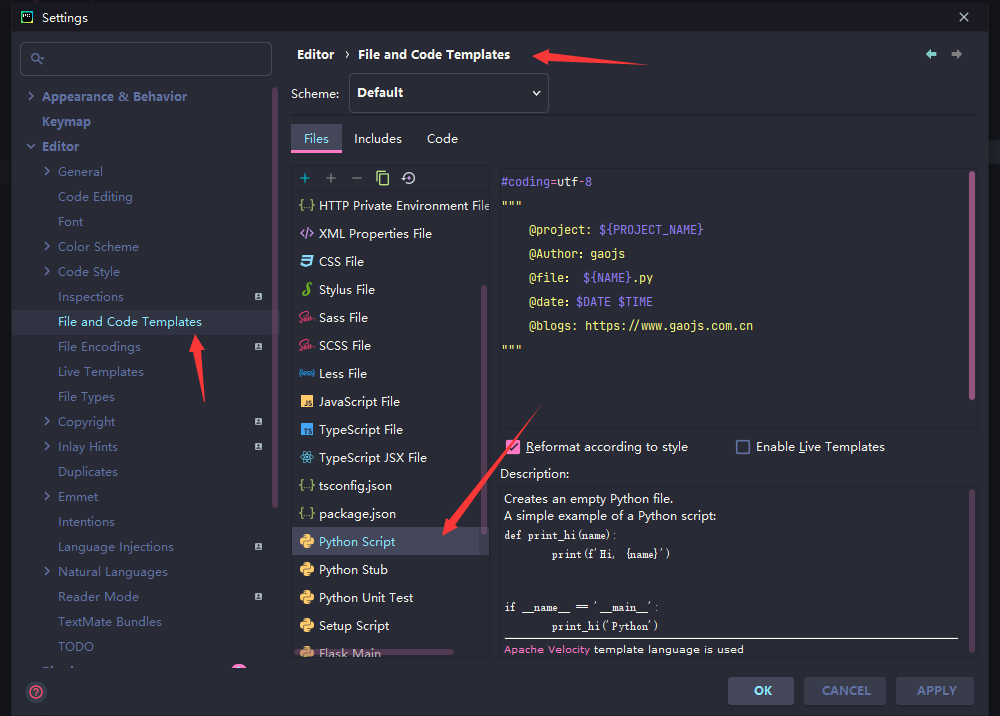Select the XML Properties File icon
This screenshot has width=1000, height=716.
(x=307, y=233)
